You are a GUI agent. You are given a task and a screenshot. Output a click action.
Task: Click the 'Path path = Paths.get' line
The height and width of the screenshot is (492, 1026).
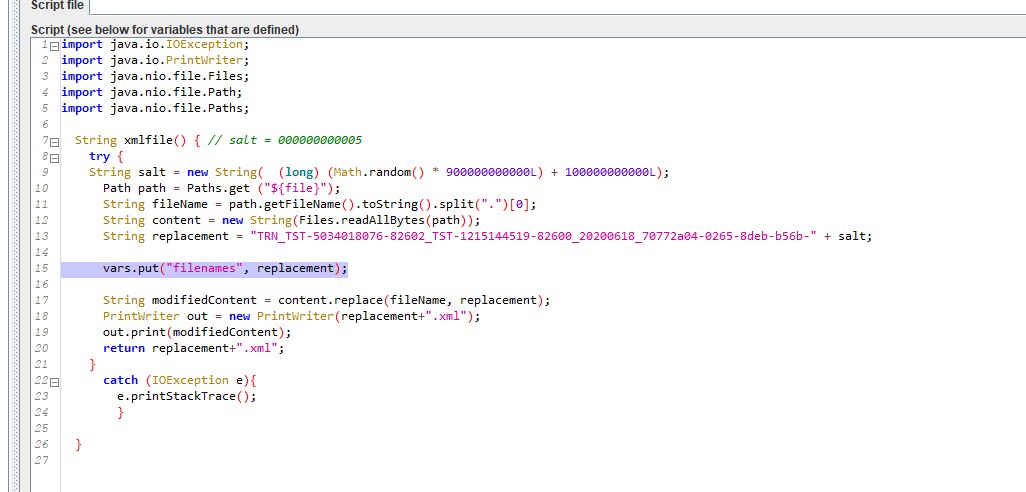(x=222, y=188)
